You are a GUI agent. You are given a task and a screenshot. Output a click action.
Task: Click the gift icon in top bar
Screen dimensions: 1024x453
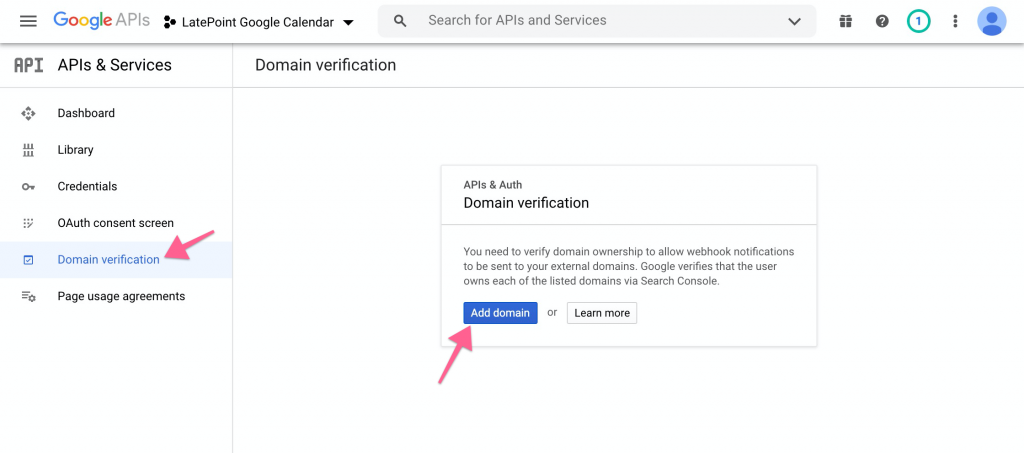[x=846, y=22]
